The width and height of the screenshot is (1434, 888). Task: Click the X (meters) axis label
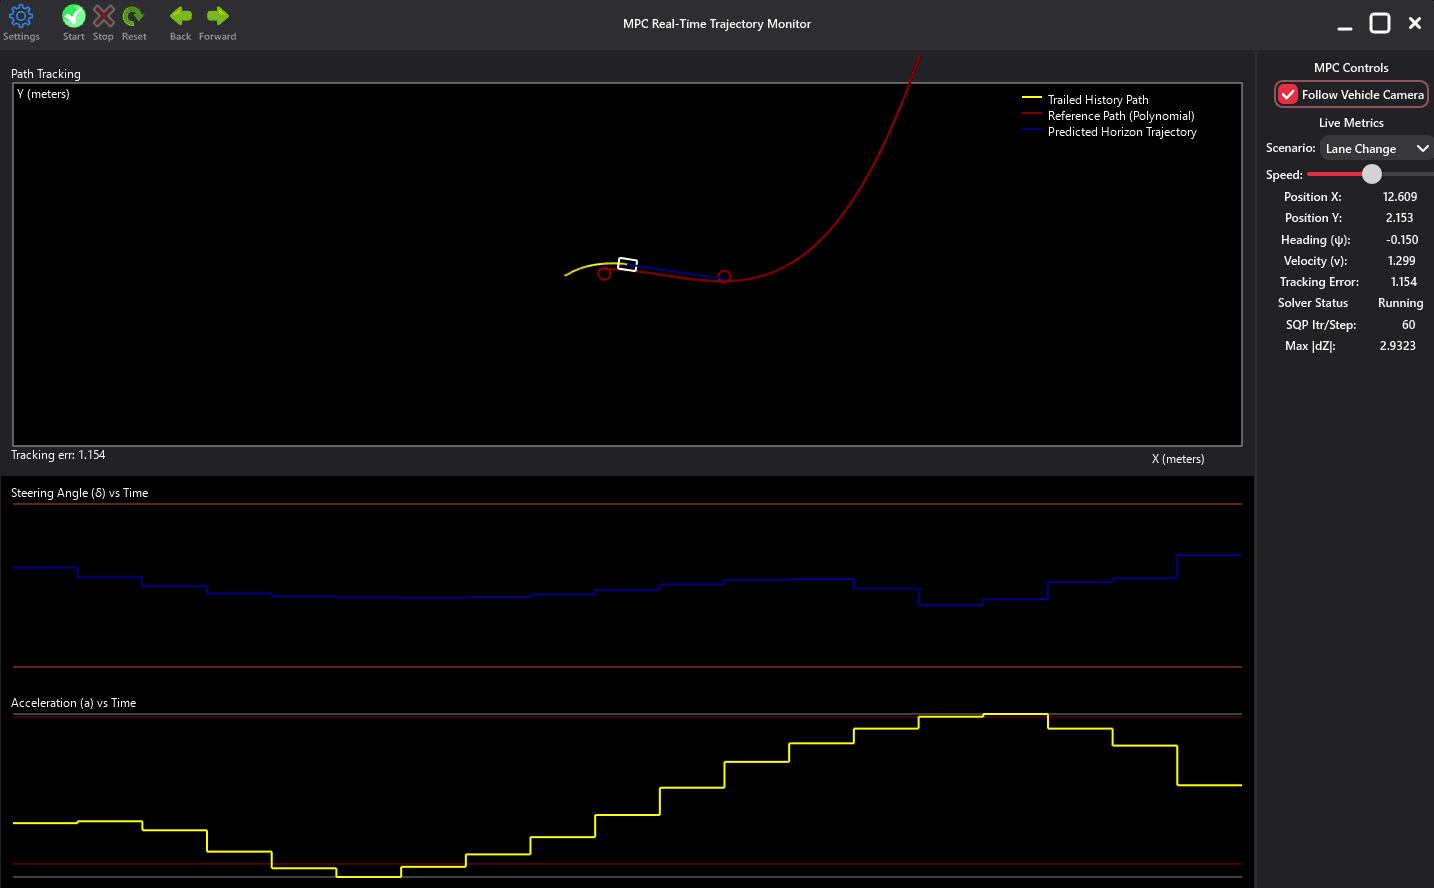pyautogui.click(x=1178, y=459)
